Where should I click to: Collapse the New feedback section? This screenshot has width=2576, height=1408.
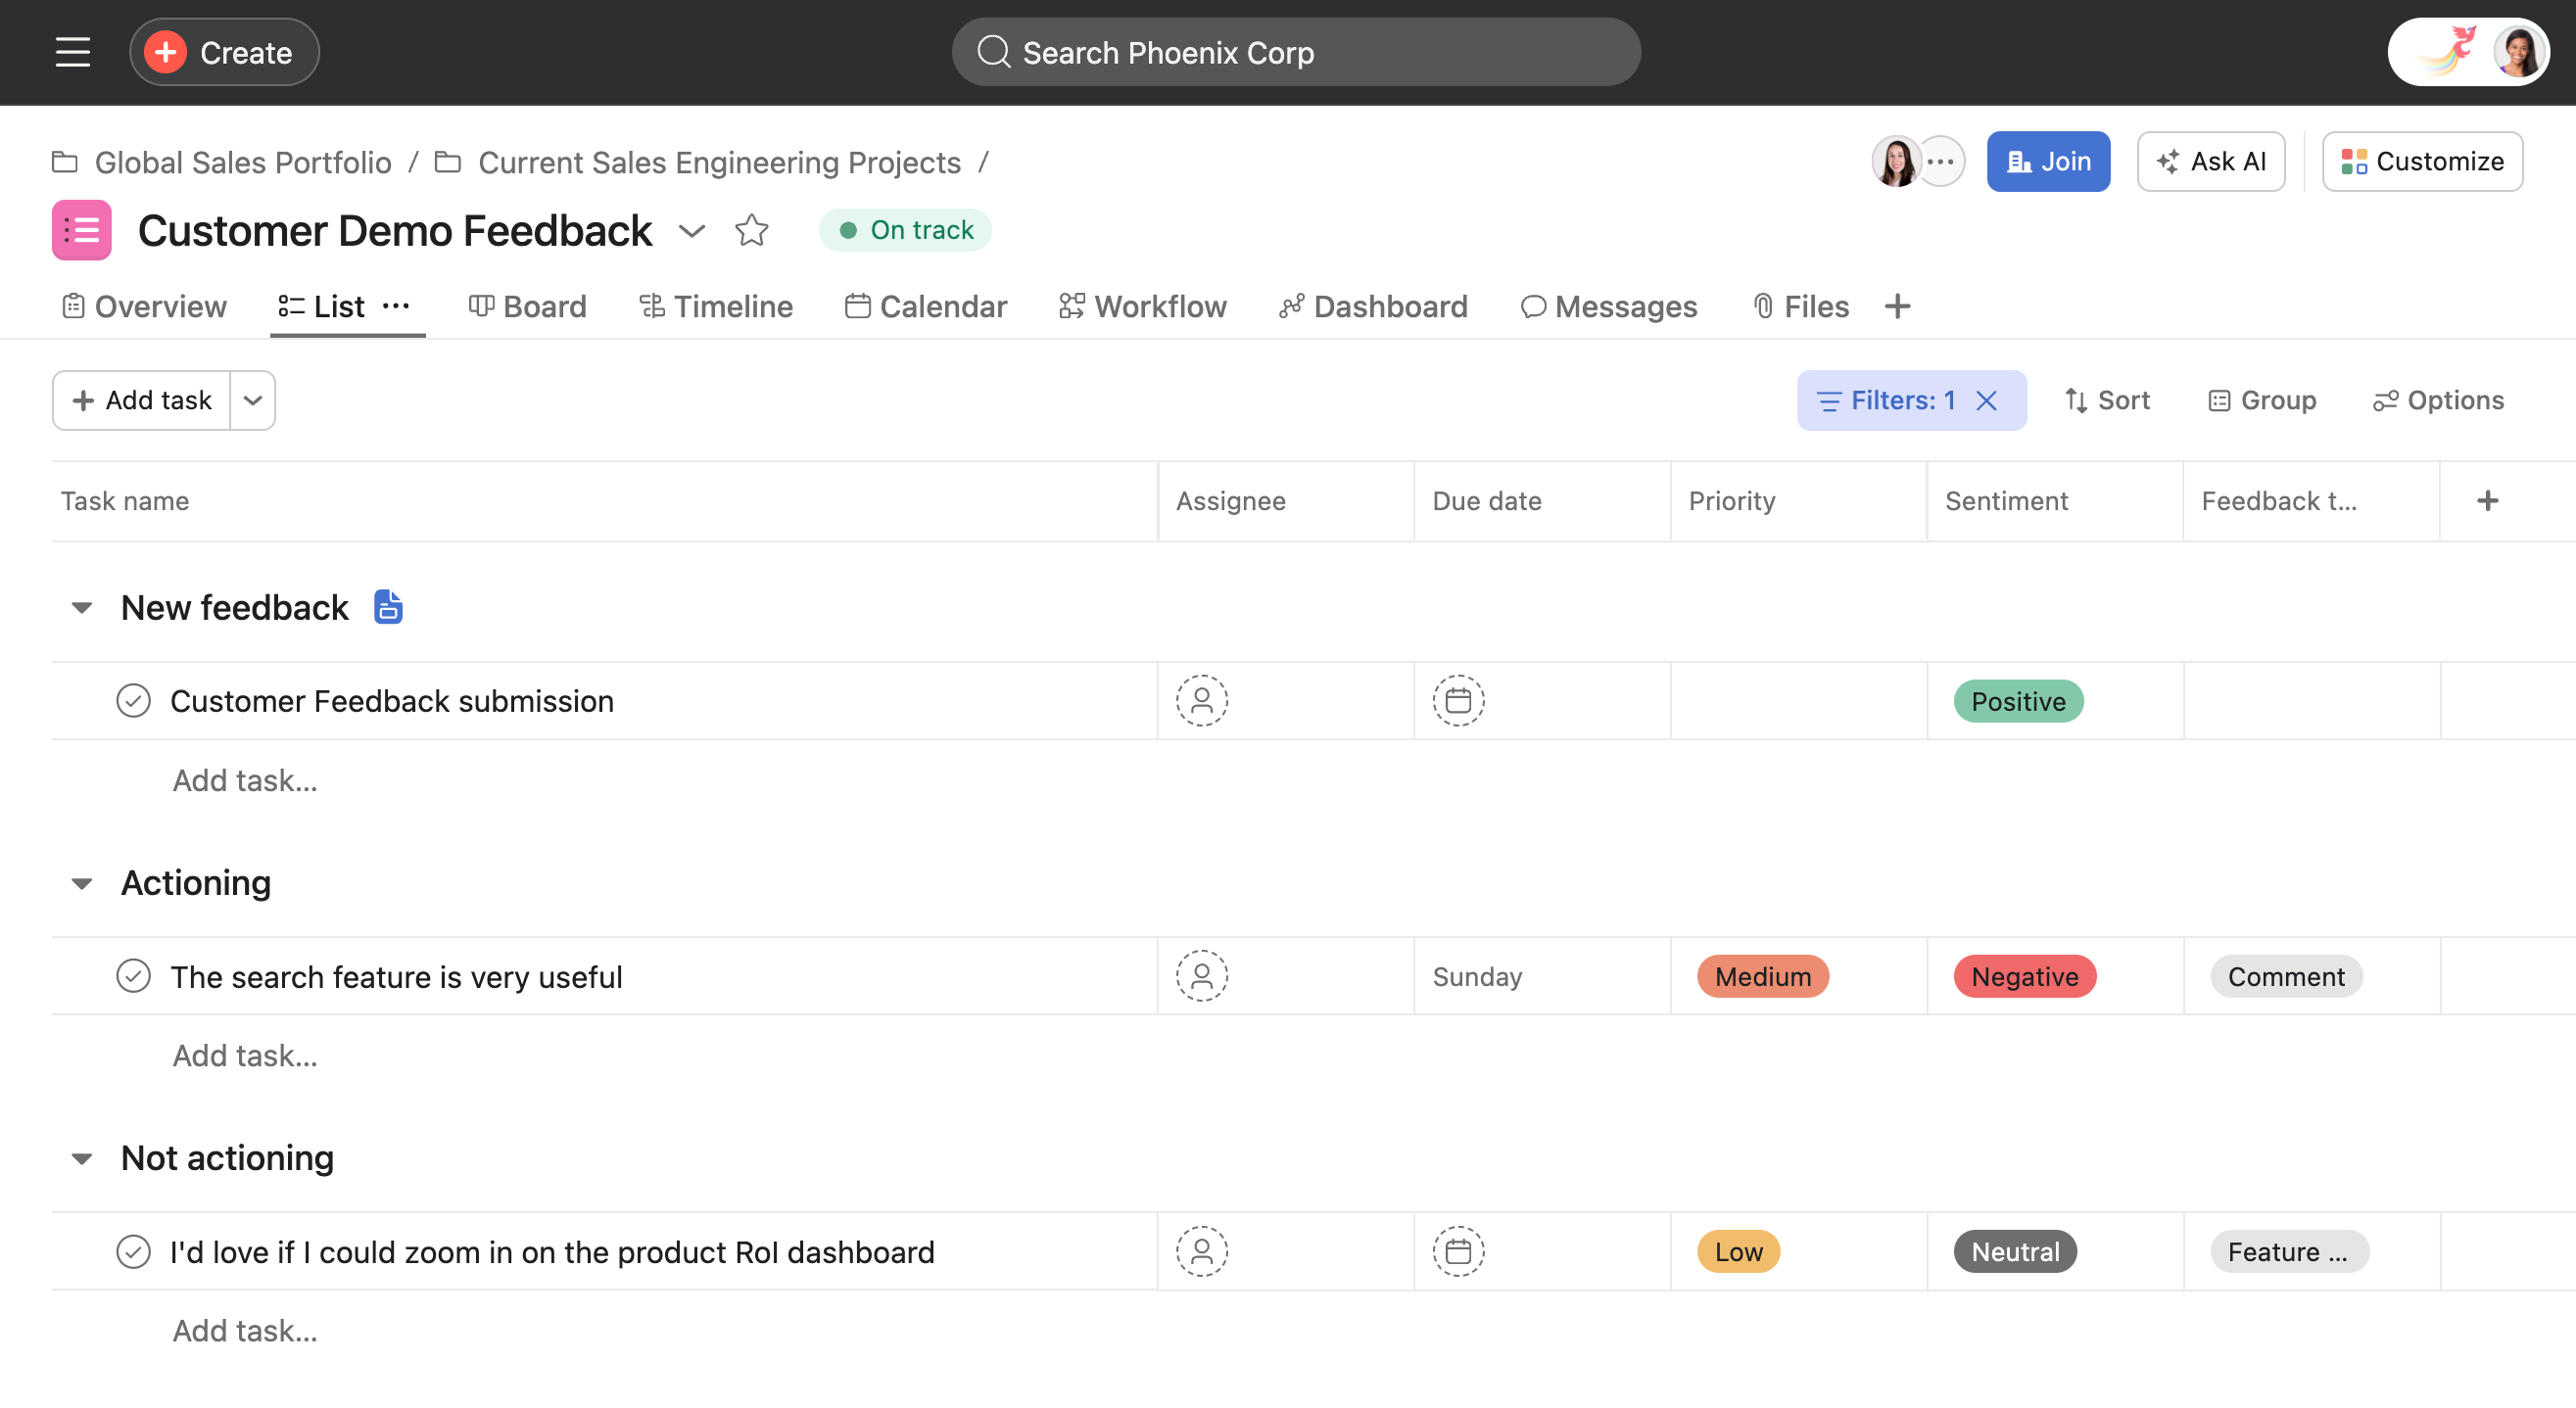[x=82, y=608]
